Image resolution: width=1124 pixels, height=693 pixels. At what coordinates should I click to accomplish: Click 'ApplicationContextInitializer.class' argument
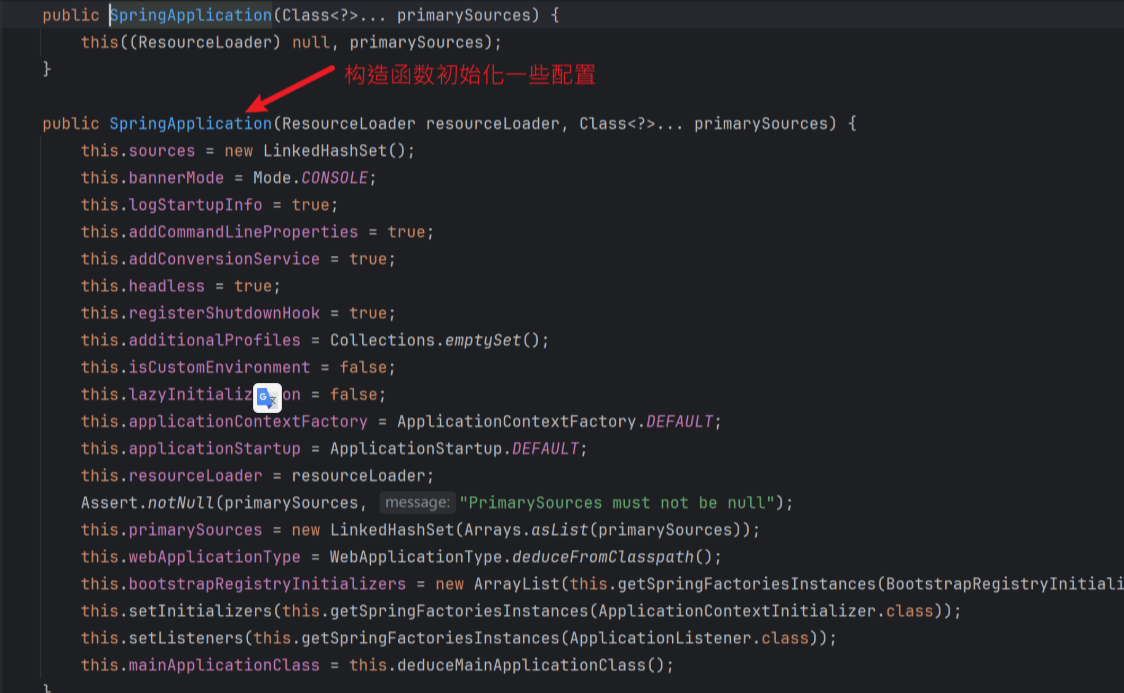click(766, 611)
